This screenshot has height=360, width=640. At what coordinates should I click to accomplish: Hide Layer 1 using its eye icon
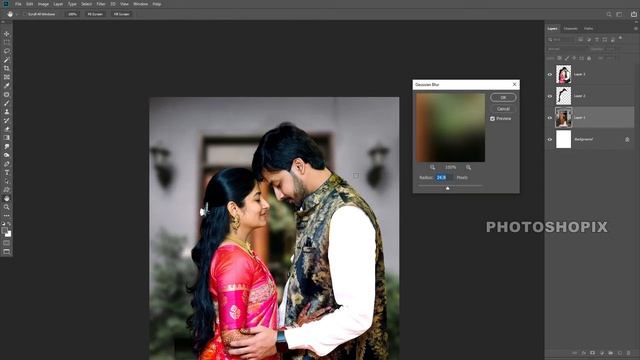[550, 118]
